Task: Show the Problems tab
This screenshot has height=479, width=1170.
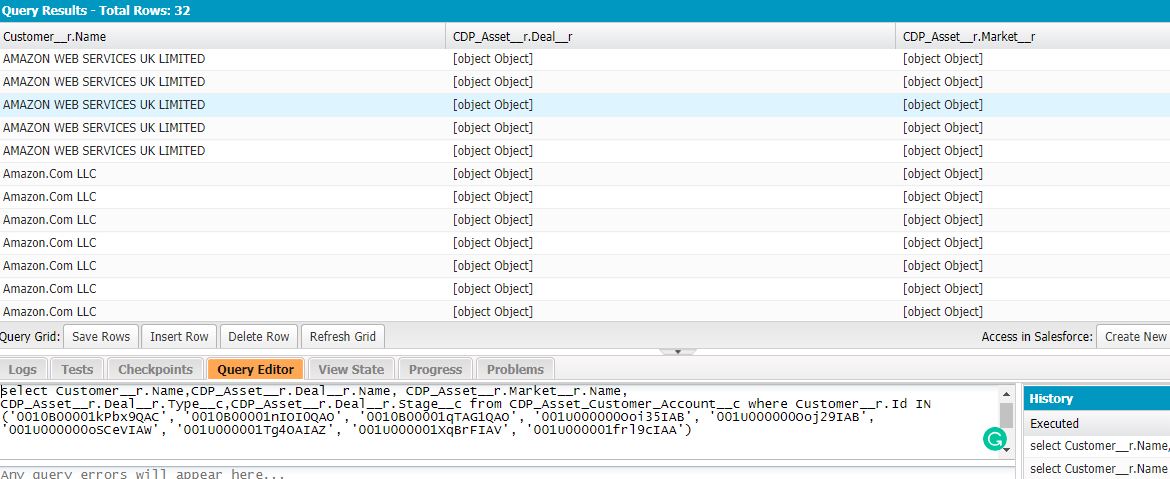Action: (515, 369)
